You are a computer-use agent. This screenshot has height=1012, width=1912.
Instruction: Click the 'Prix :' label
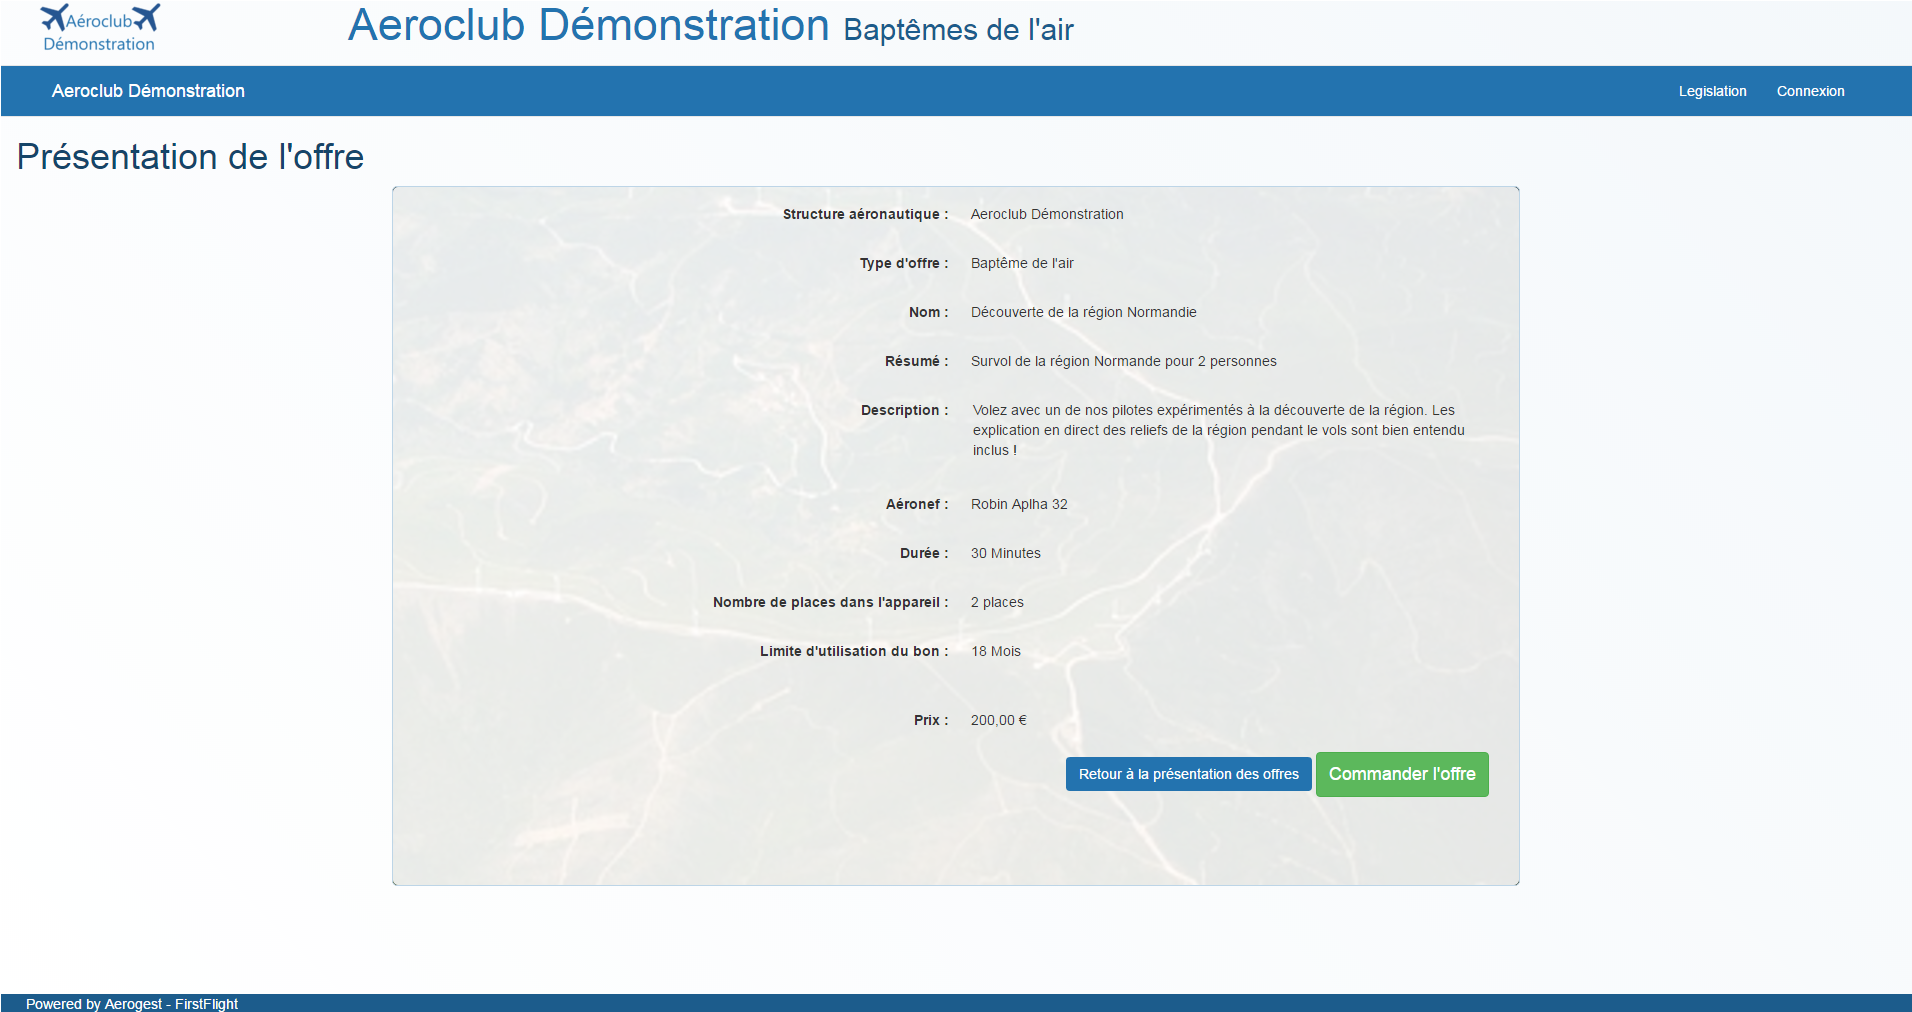[931, 720]
